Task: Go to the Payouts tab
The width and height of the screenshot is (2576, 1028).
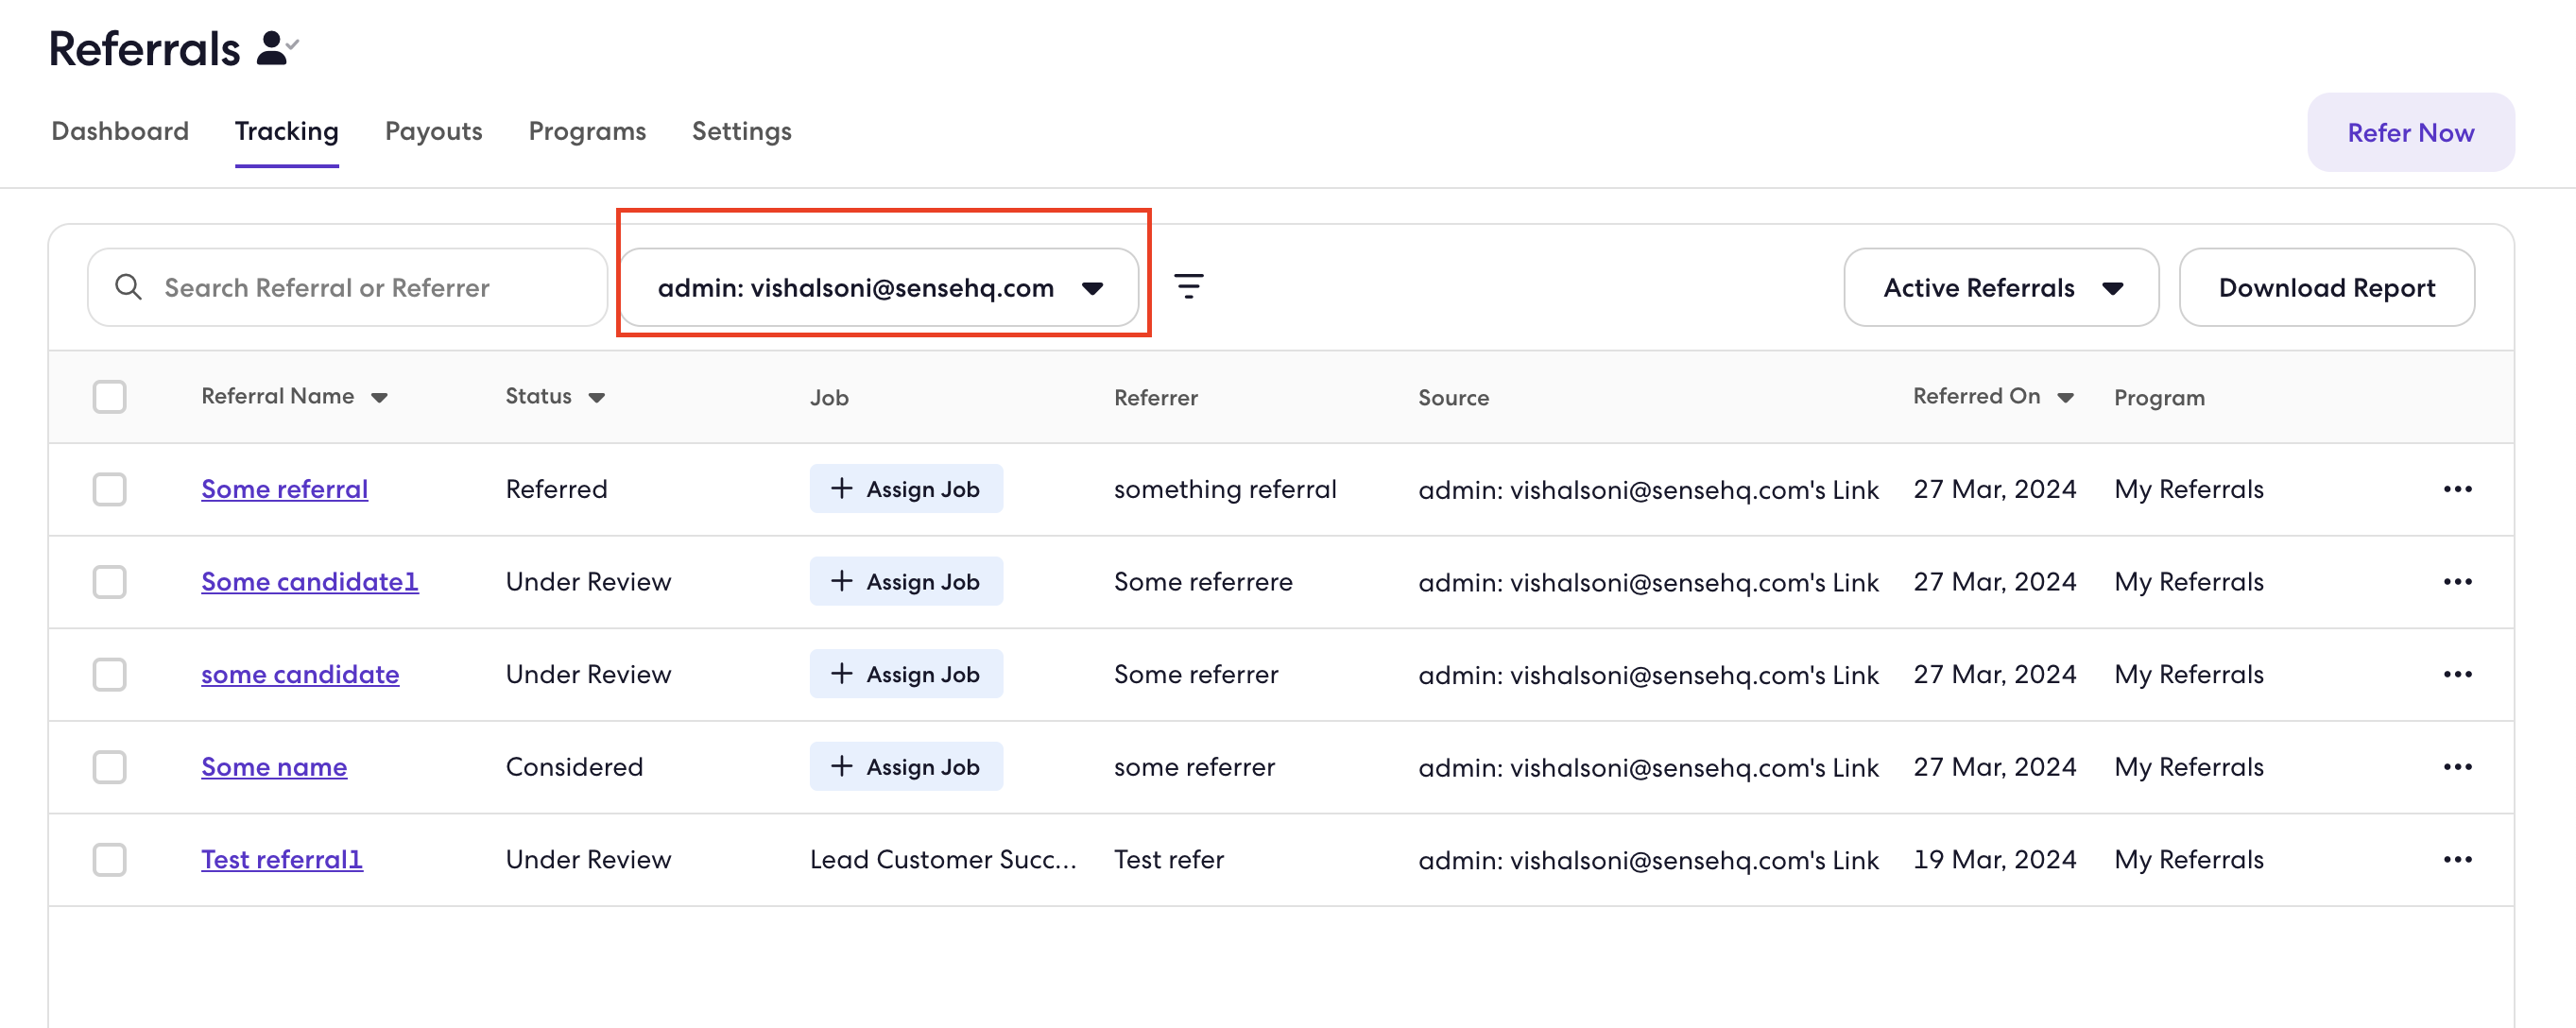Action: pyautogui.click(x=433, y=131)
